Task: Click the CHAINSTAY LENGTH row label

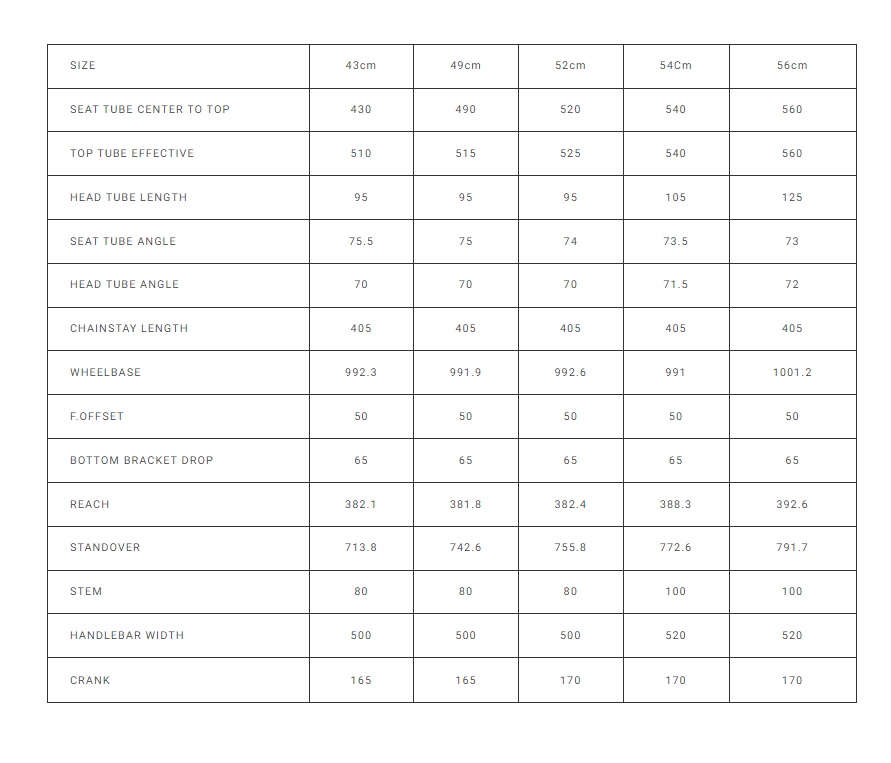Action: (x=129, y=329)
